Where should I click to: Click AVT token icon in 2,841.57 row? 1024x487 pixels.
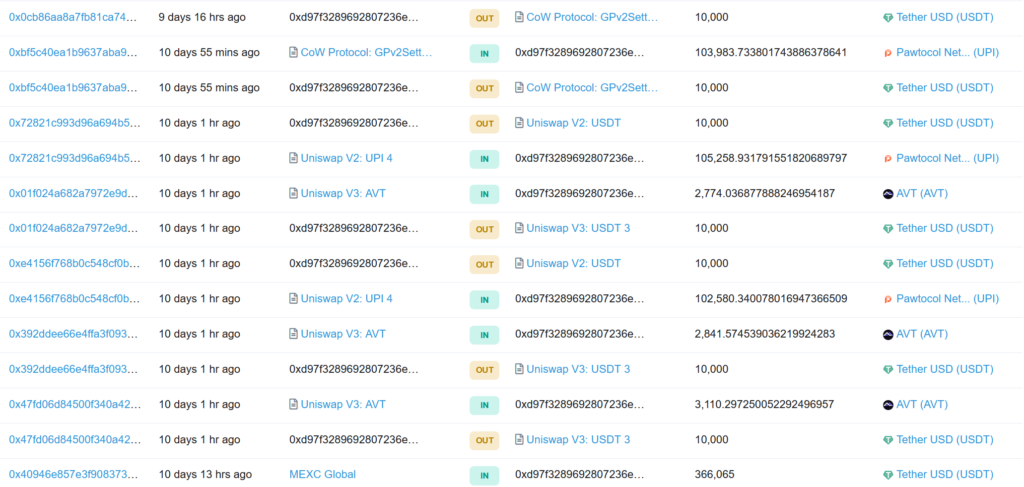888,335
